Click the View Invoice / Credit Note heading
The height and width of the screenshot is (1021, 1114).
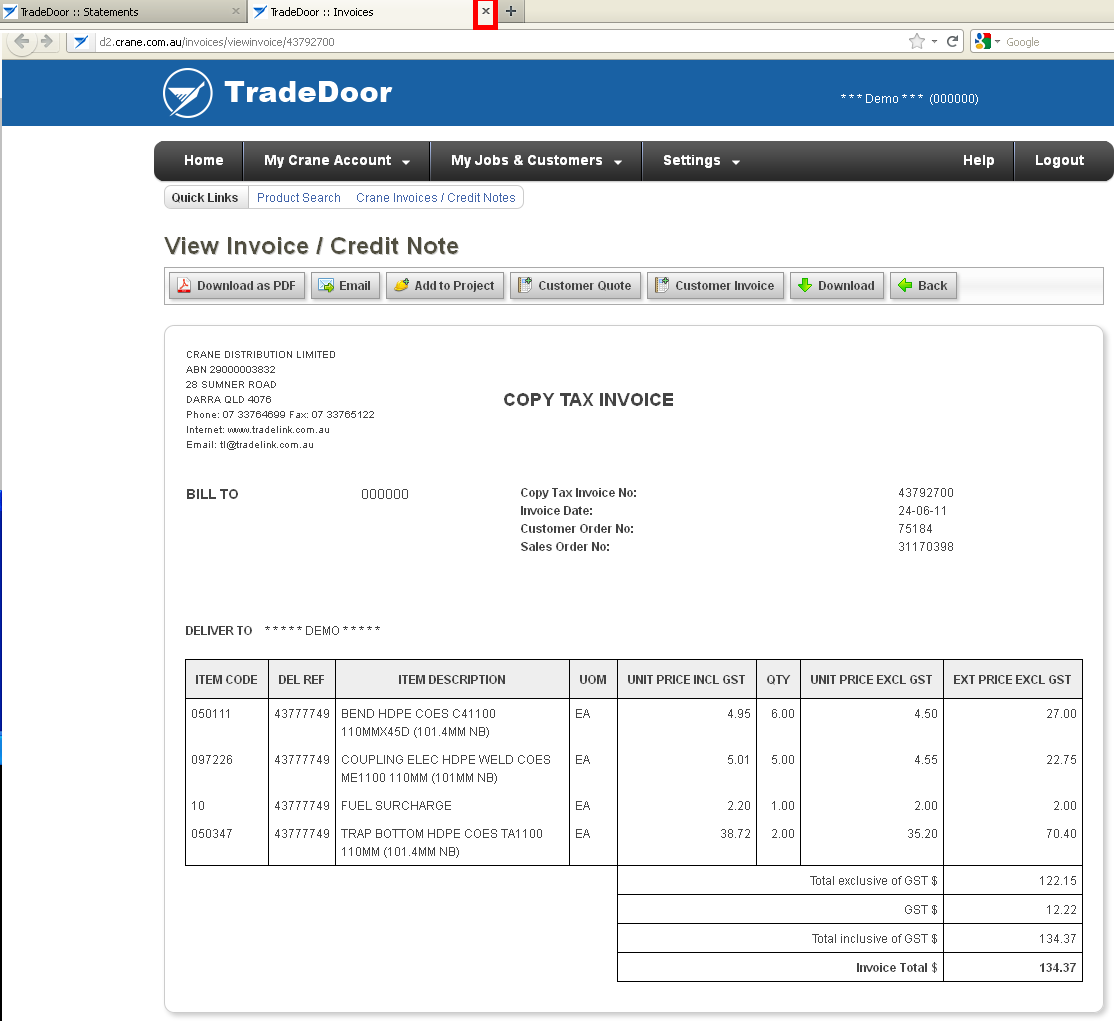coord(311,246)
